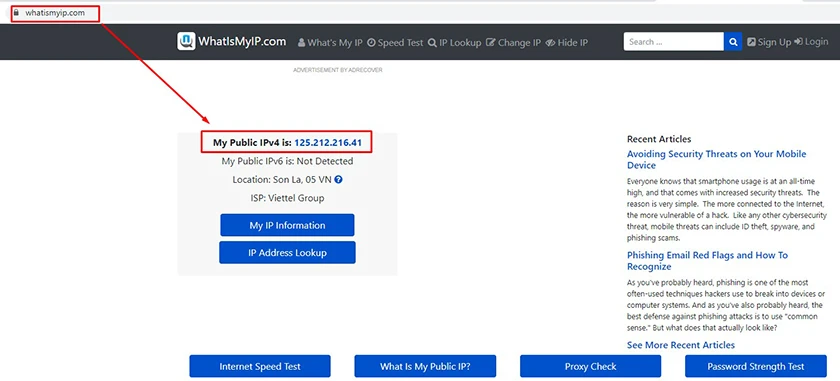Open Avoiding Security Threats article link
The width and height of the screenshot is (840, 381).
coord(716,160)
